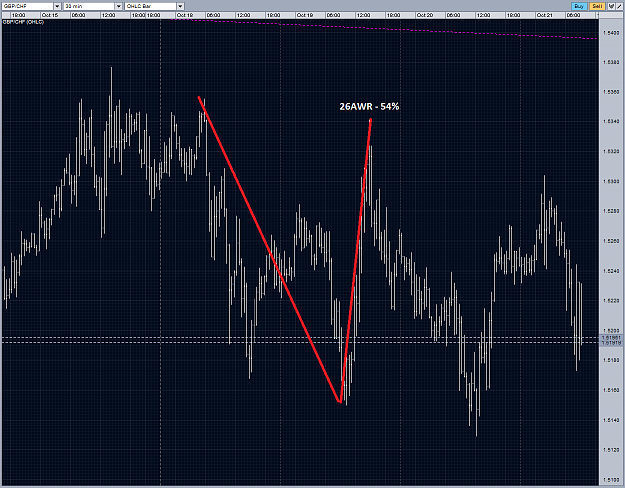Click the Oct 20 date label on time axis
The height and width of the screenshot is (488, 625).
425,15
